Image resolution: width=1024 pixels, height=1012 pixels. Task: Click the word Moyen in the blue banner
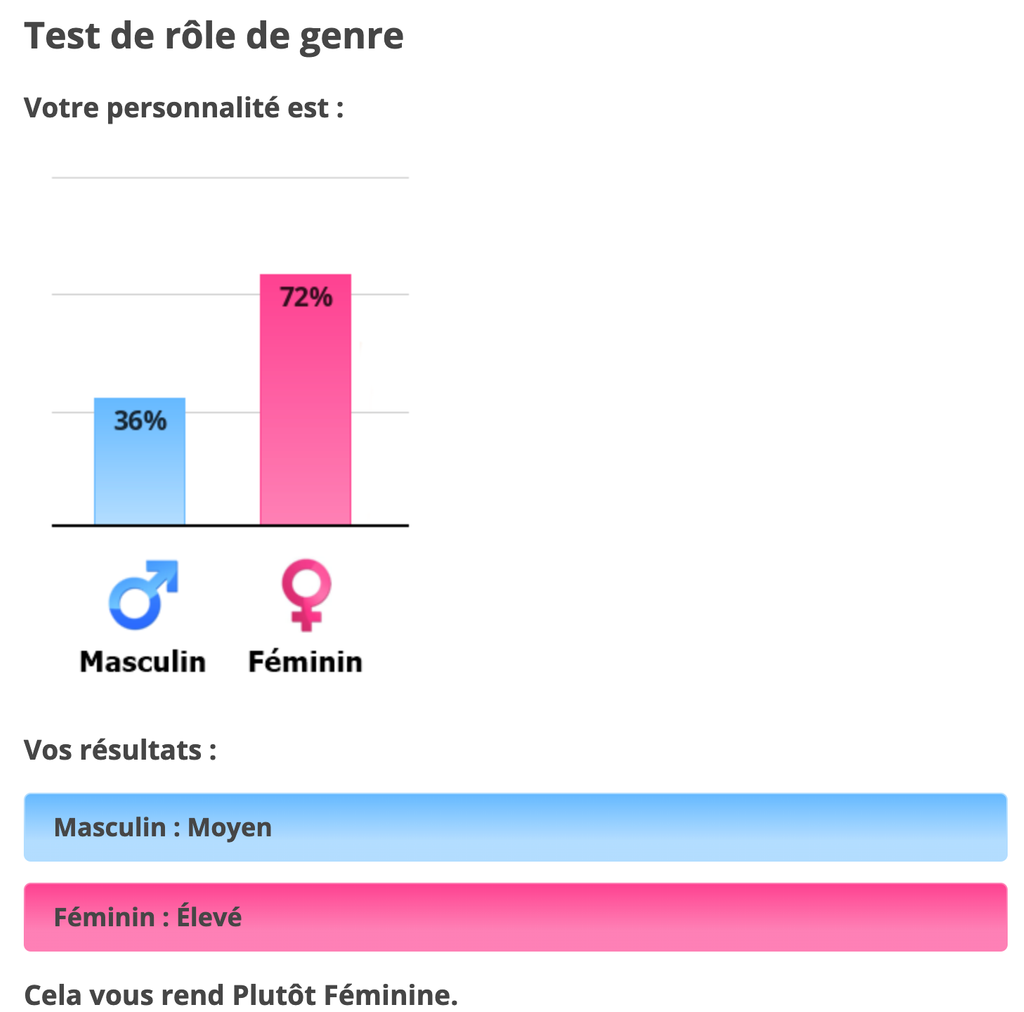230,828
